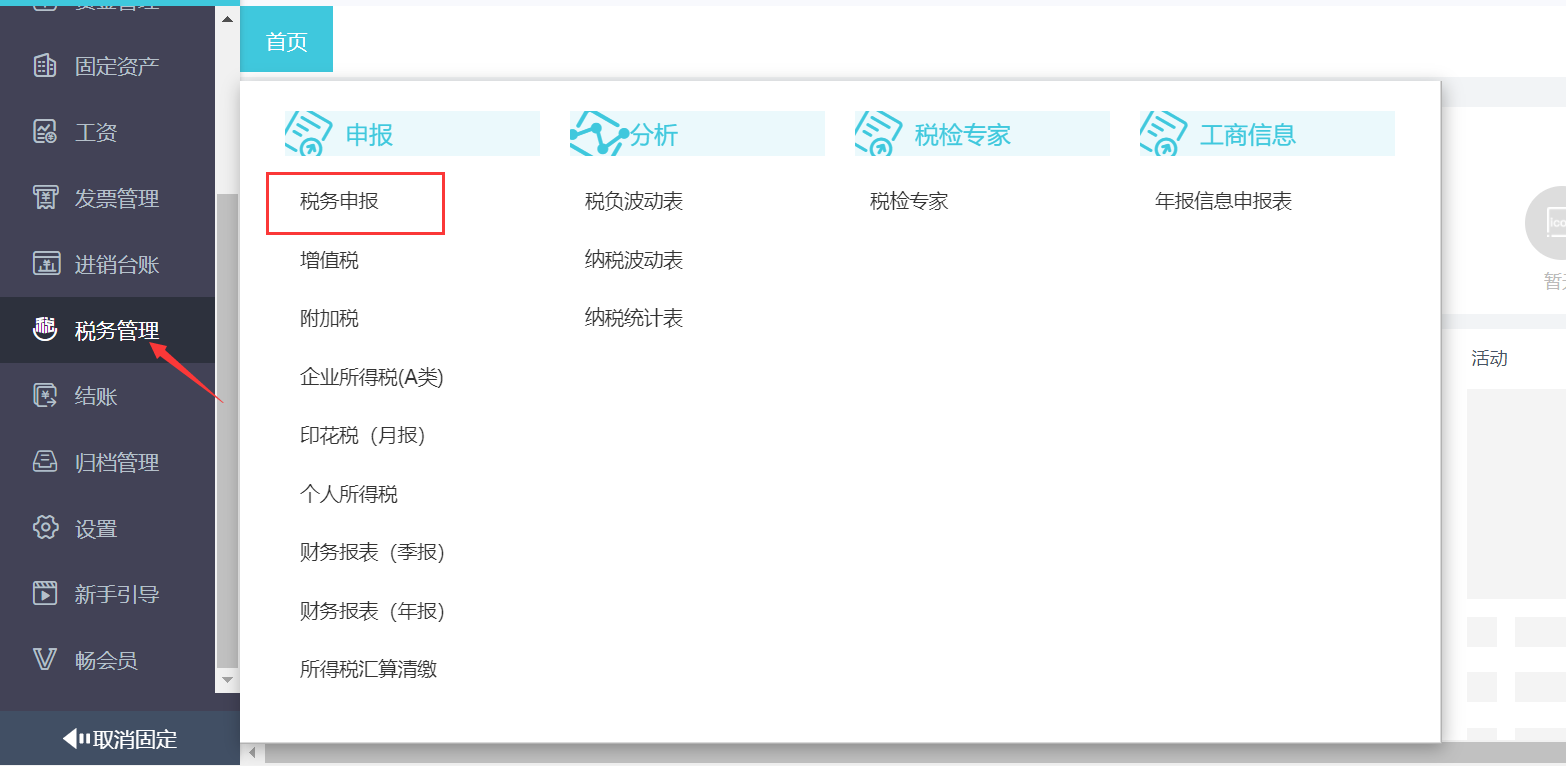Open 企业所得税(A类) link
Screen dimensions: 1566x766
click(371, 378)
